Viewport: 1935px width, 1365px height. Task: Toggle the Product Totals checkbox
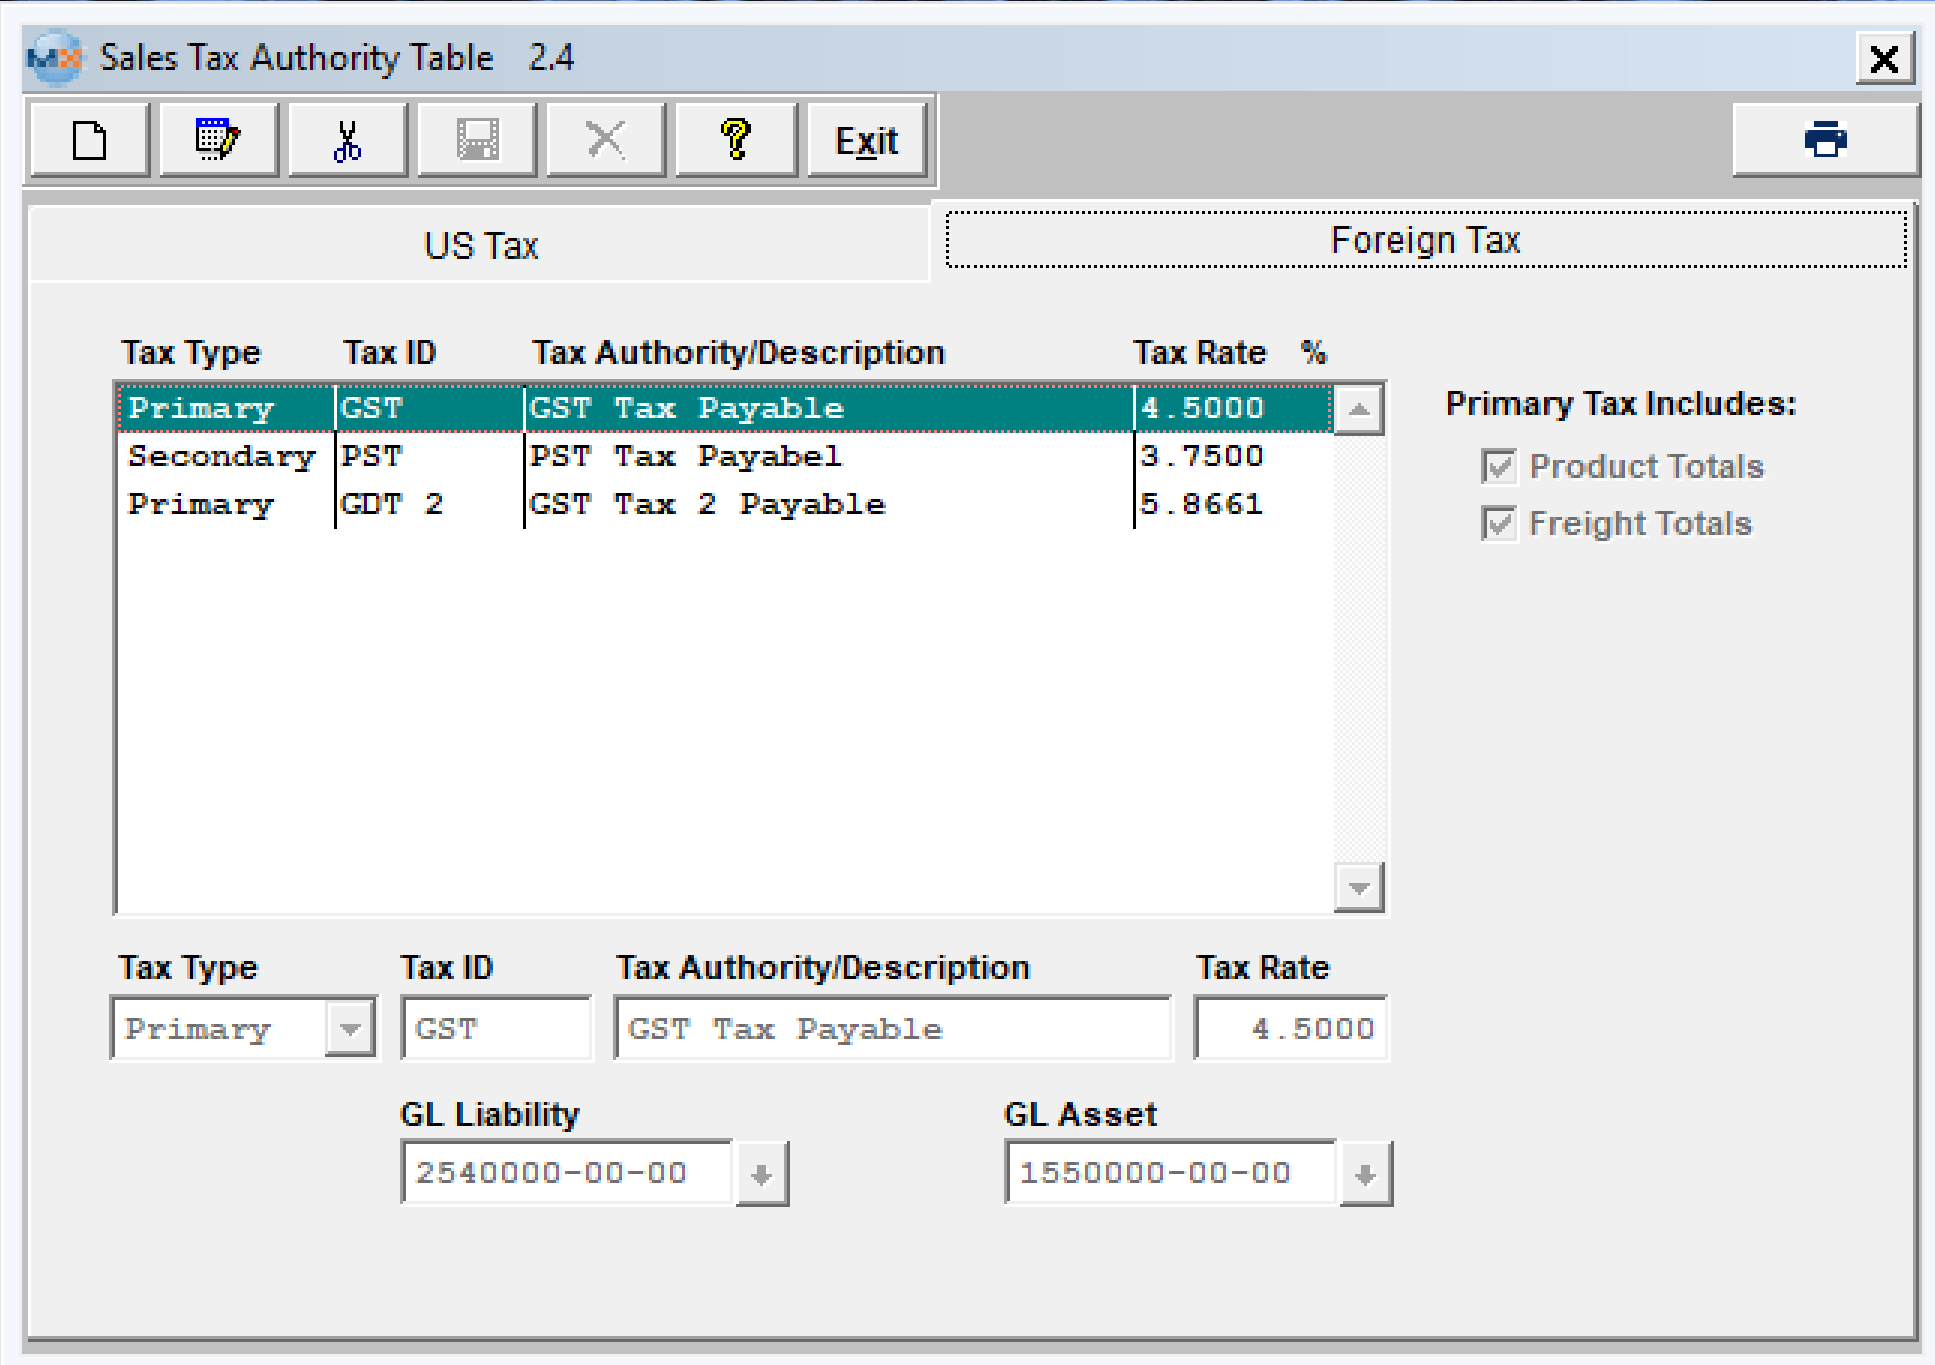1498,467
